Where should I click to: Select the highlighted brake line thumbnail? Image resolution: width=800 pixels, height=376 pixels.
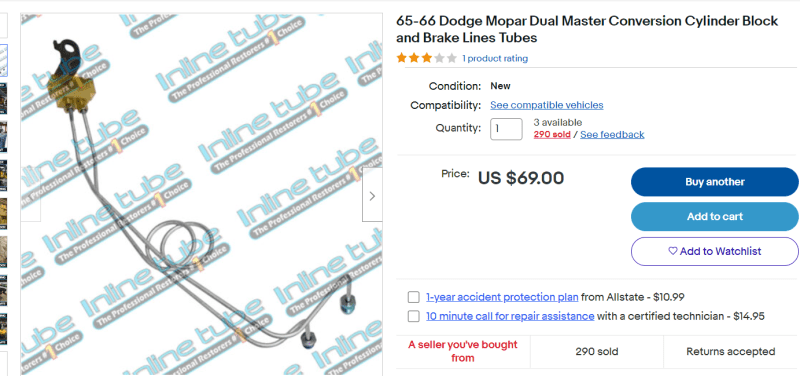pyautogui.click(x=4, y=61)
